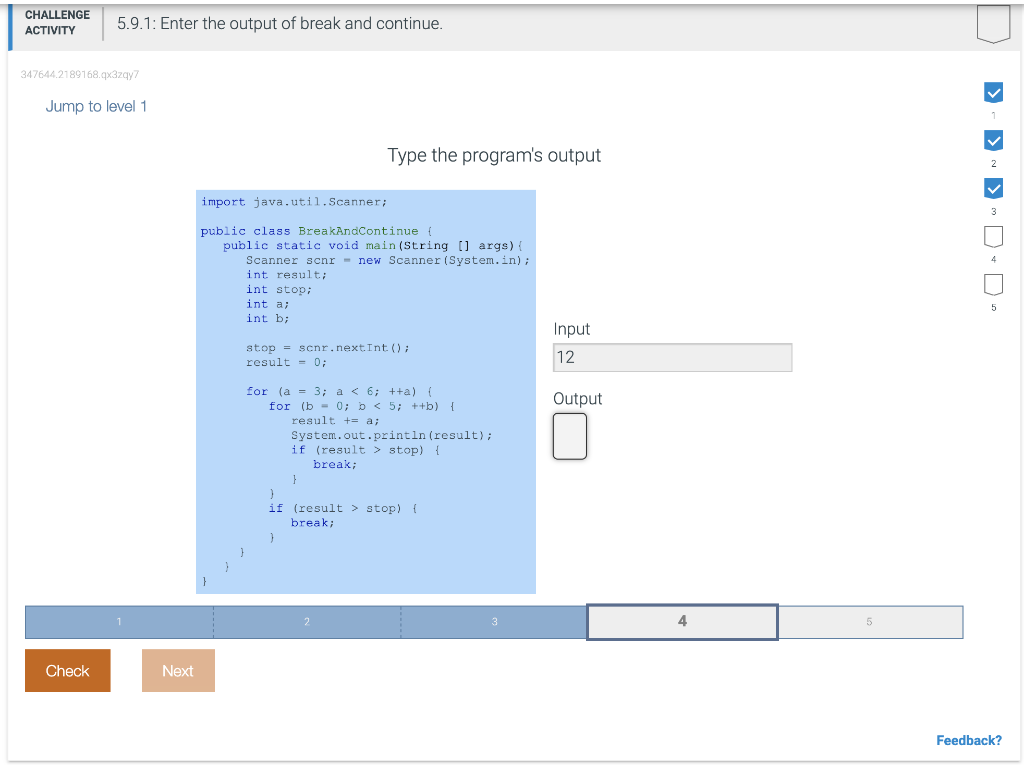1024x765 pixels.
Task: Click the empty level 4 badge
Action: (x=993, y=235)
